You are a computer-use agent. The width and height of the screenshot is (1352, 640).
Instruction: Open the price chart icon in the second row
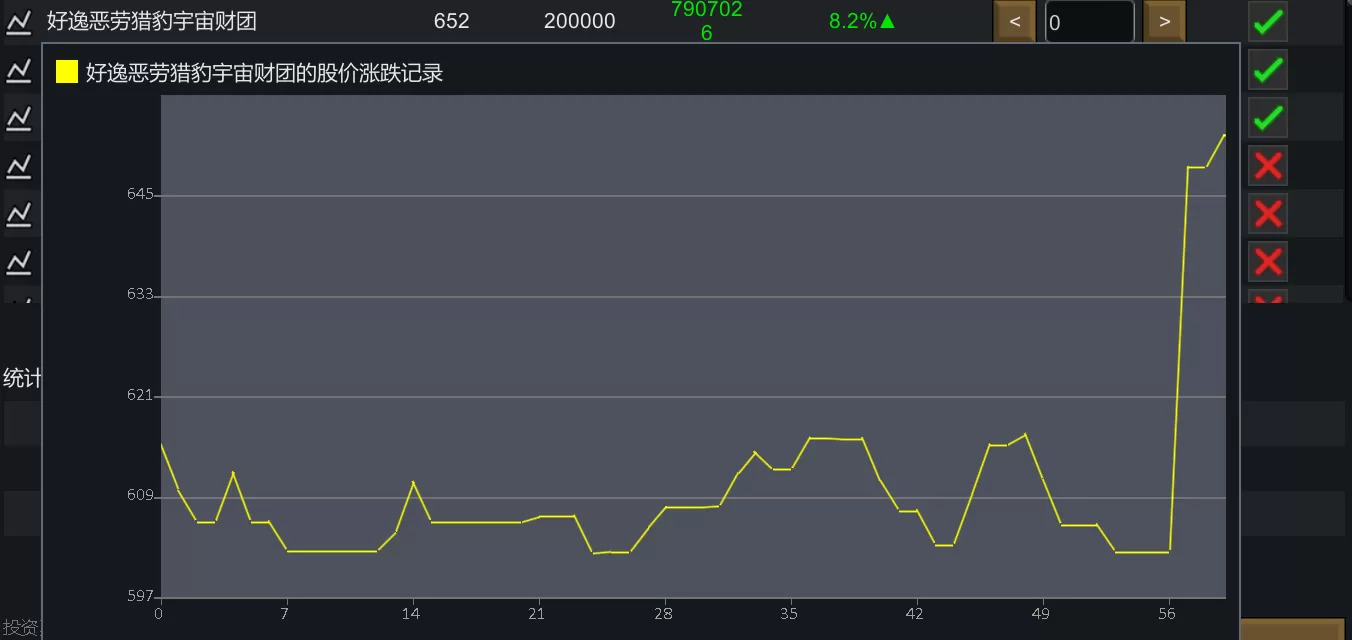pos(19,71)
